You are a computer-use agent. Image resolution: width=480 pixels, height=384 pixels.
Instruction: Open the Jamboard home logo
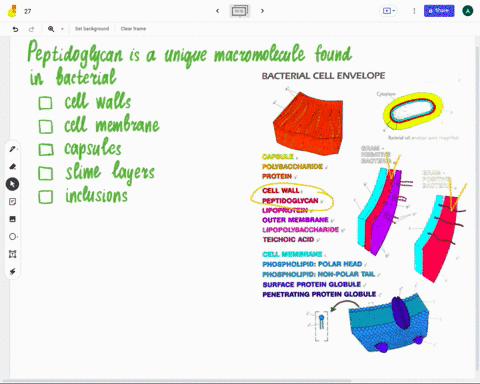pyautogui.click(x=12, y=11)
